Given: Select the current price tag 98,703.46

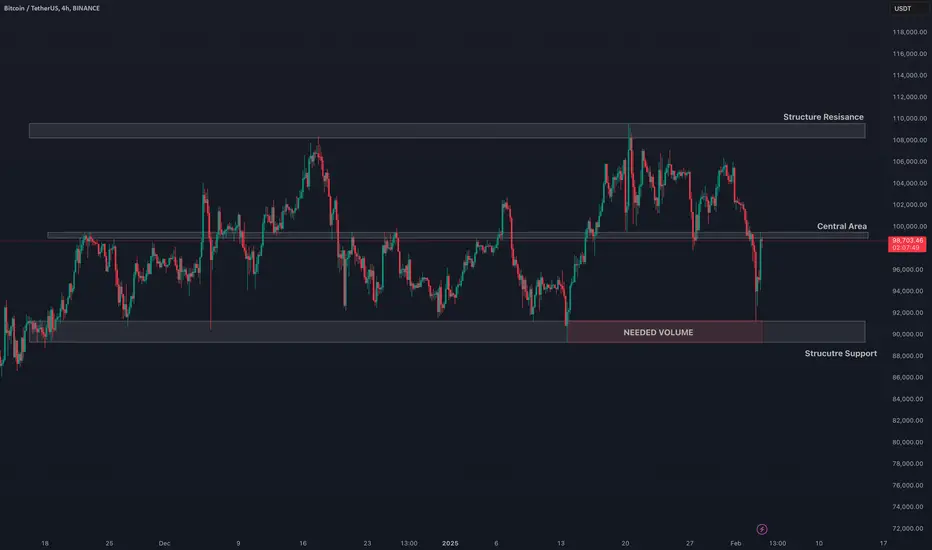Looking at the screenshot, I should 906,244.
